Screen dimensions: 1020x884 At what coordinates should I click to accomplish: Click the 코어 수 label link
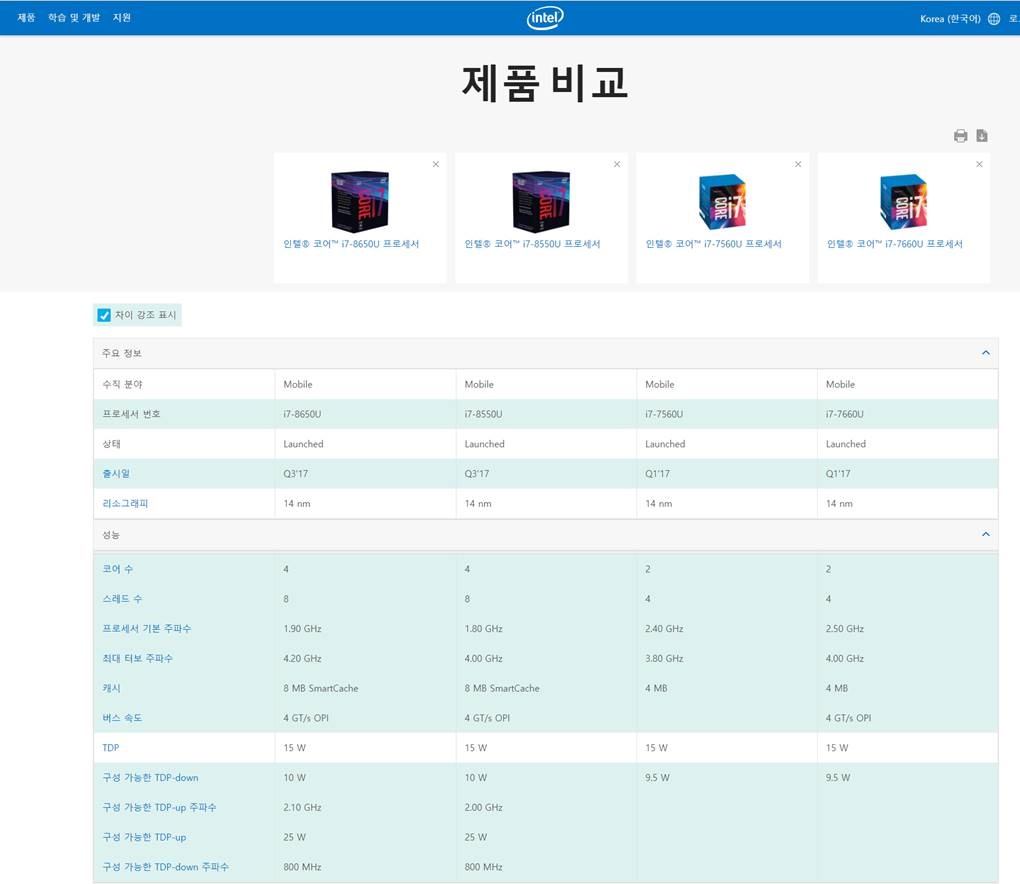tap(117, 569)
